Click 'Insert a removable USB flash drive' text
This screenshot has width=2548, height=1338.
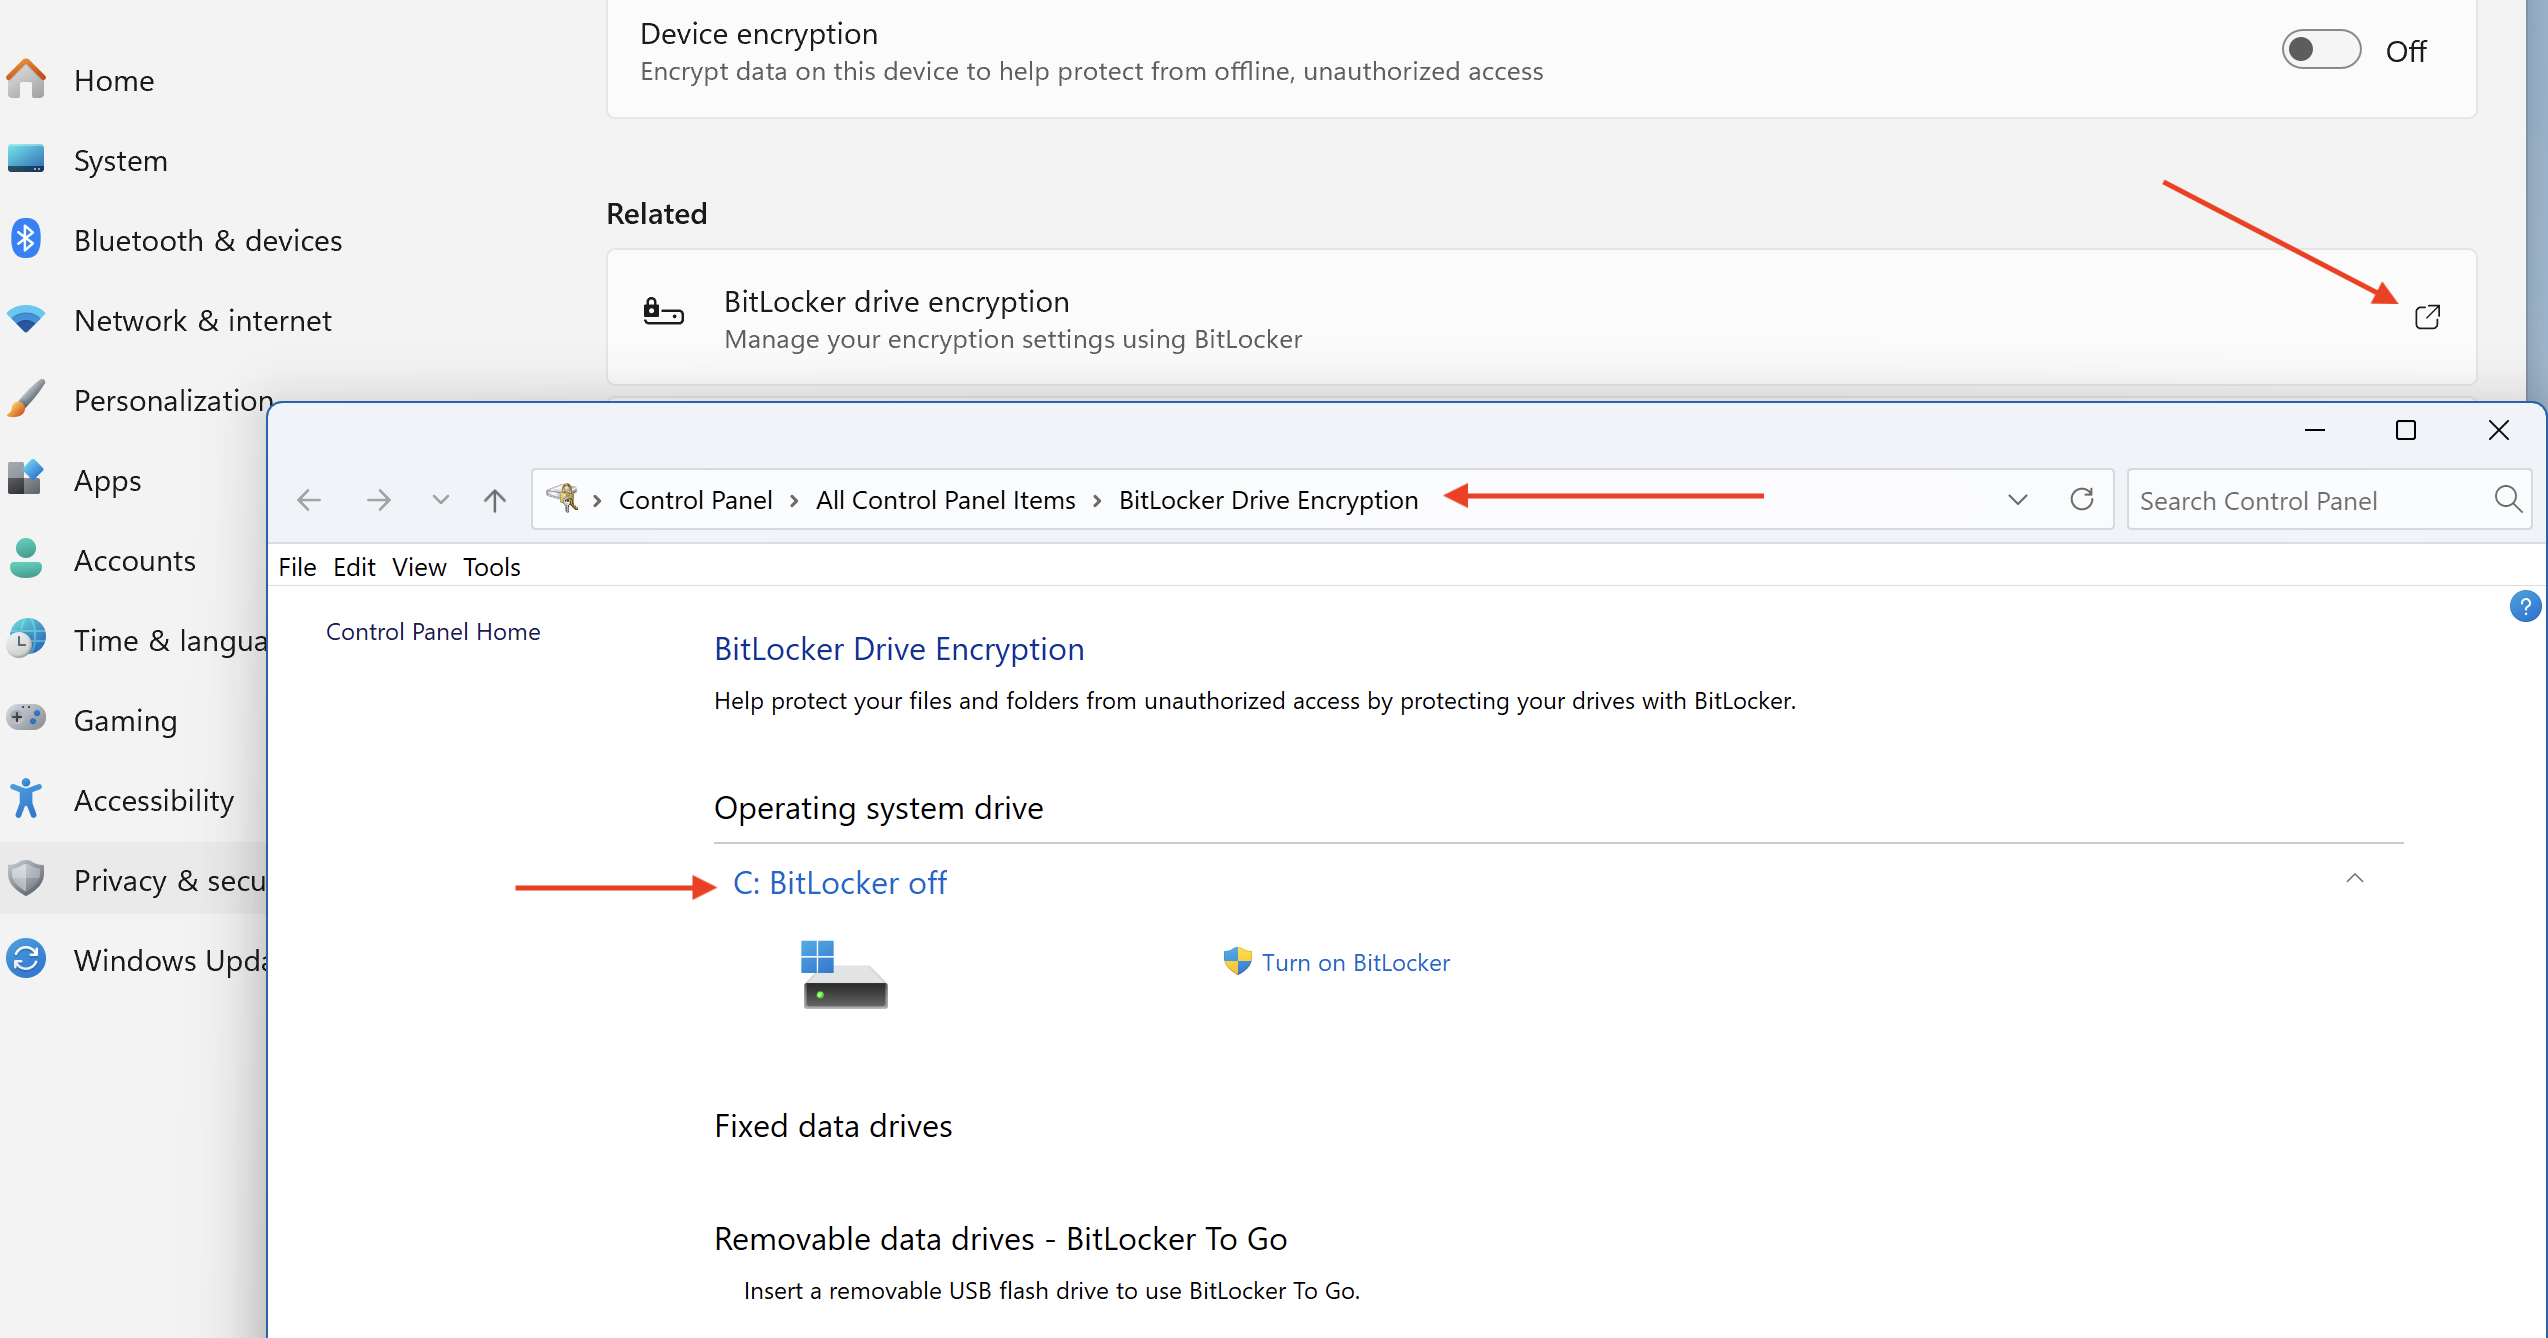click(1052, 1291)
